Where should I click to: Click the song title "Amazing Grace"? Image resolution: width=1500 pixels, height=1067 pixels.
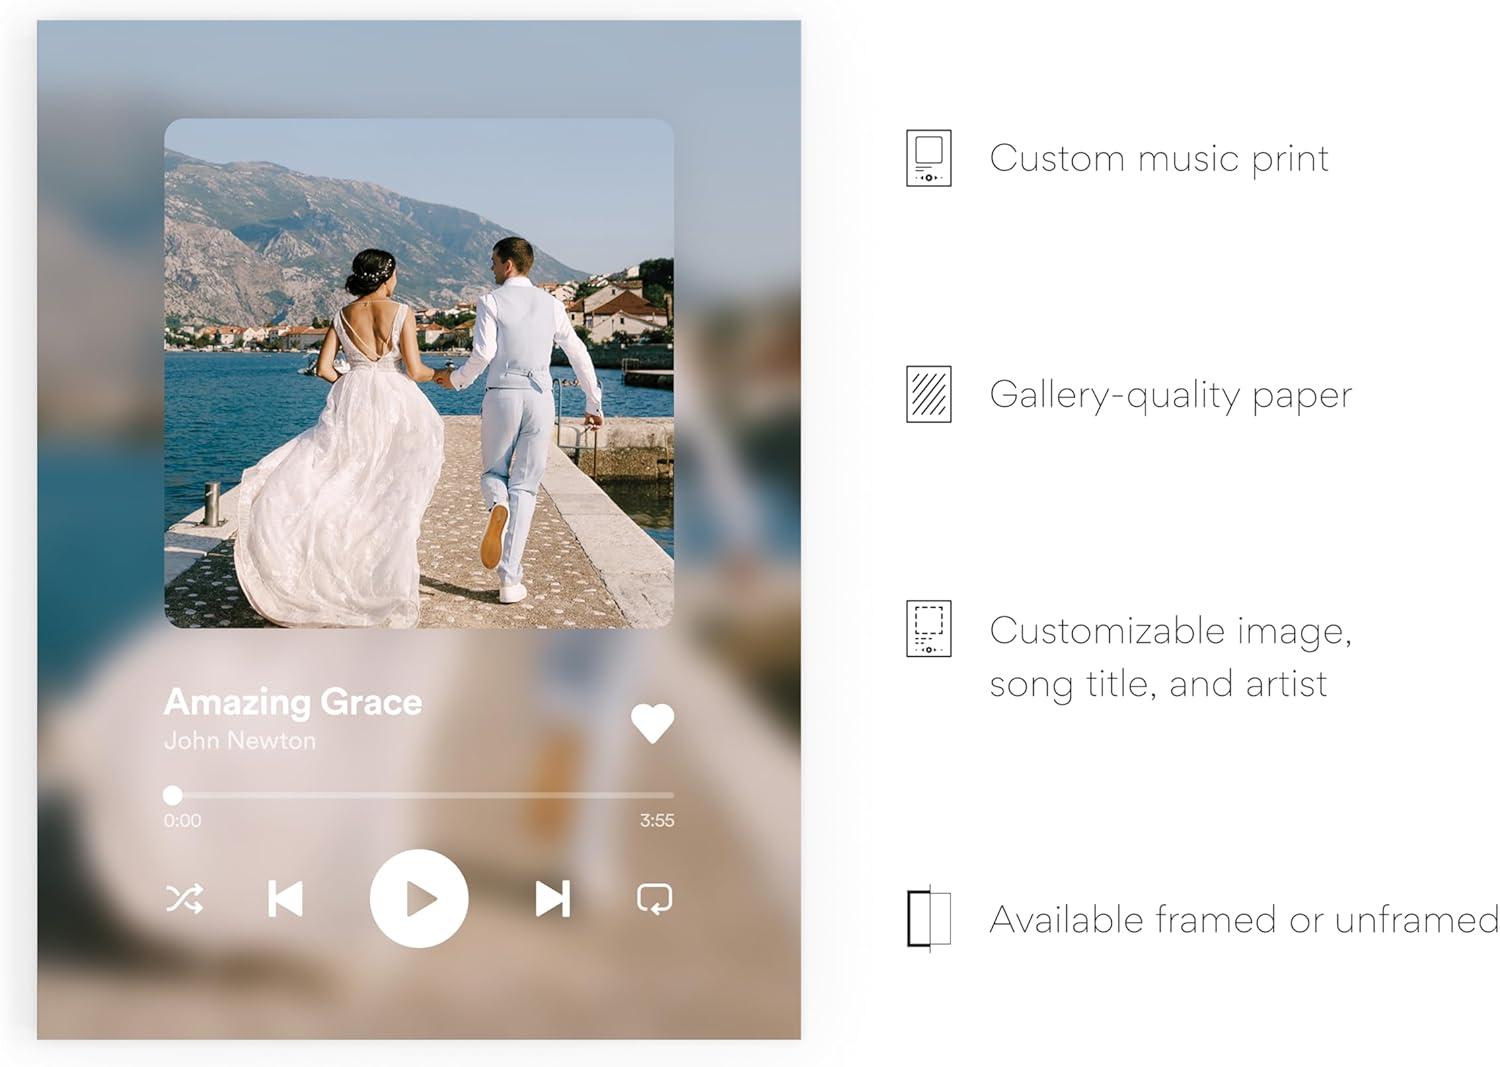[x=293, y=702]
